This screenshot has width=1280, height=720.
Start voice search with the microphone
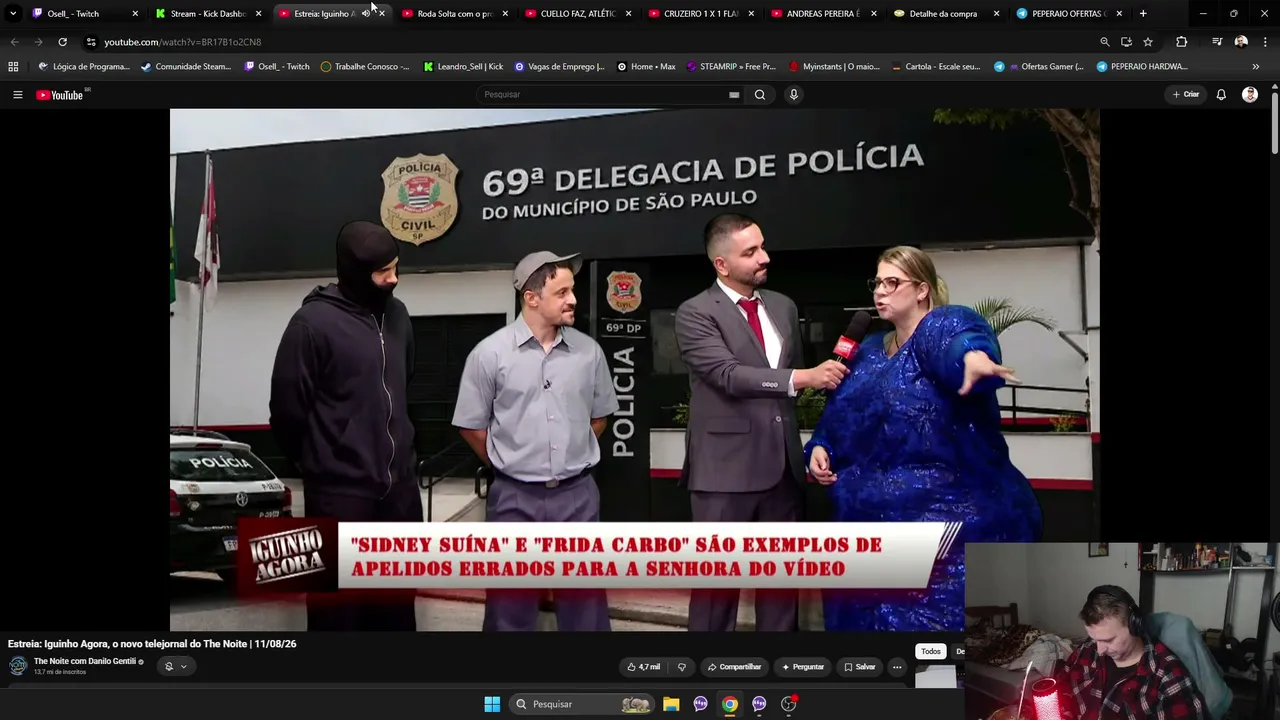coord(794,95)
